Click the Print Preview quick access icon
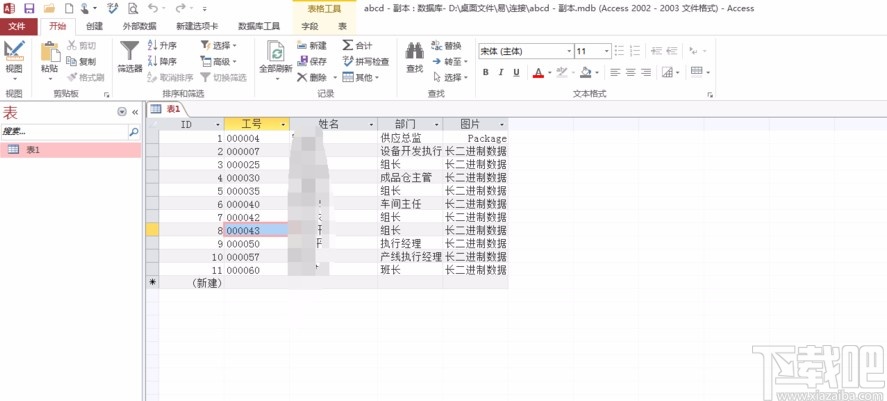 [132, 8]
